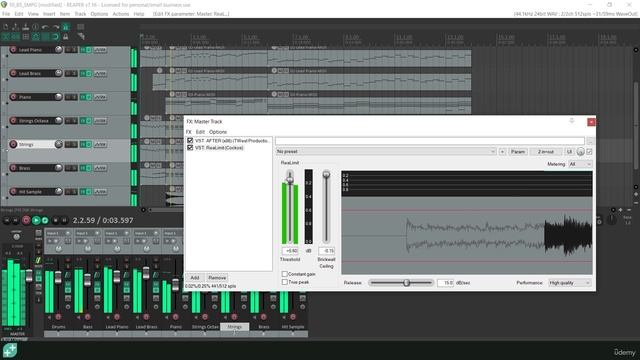This screenshot has height=360, width=640.
Task: Arm the Lead Piano track for recording
Action: pyautogui.click(x=13, y=50)
